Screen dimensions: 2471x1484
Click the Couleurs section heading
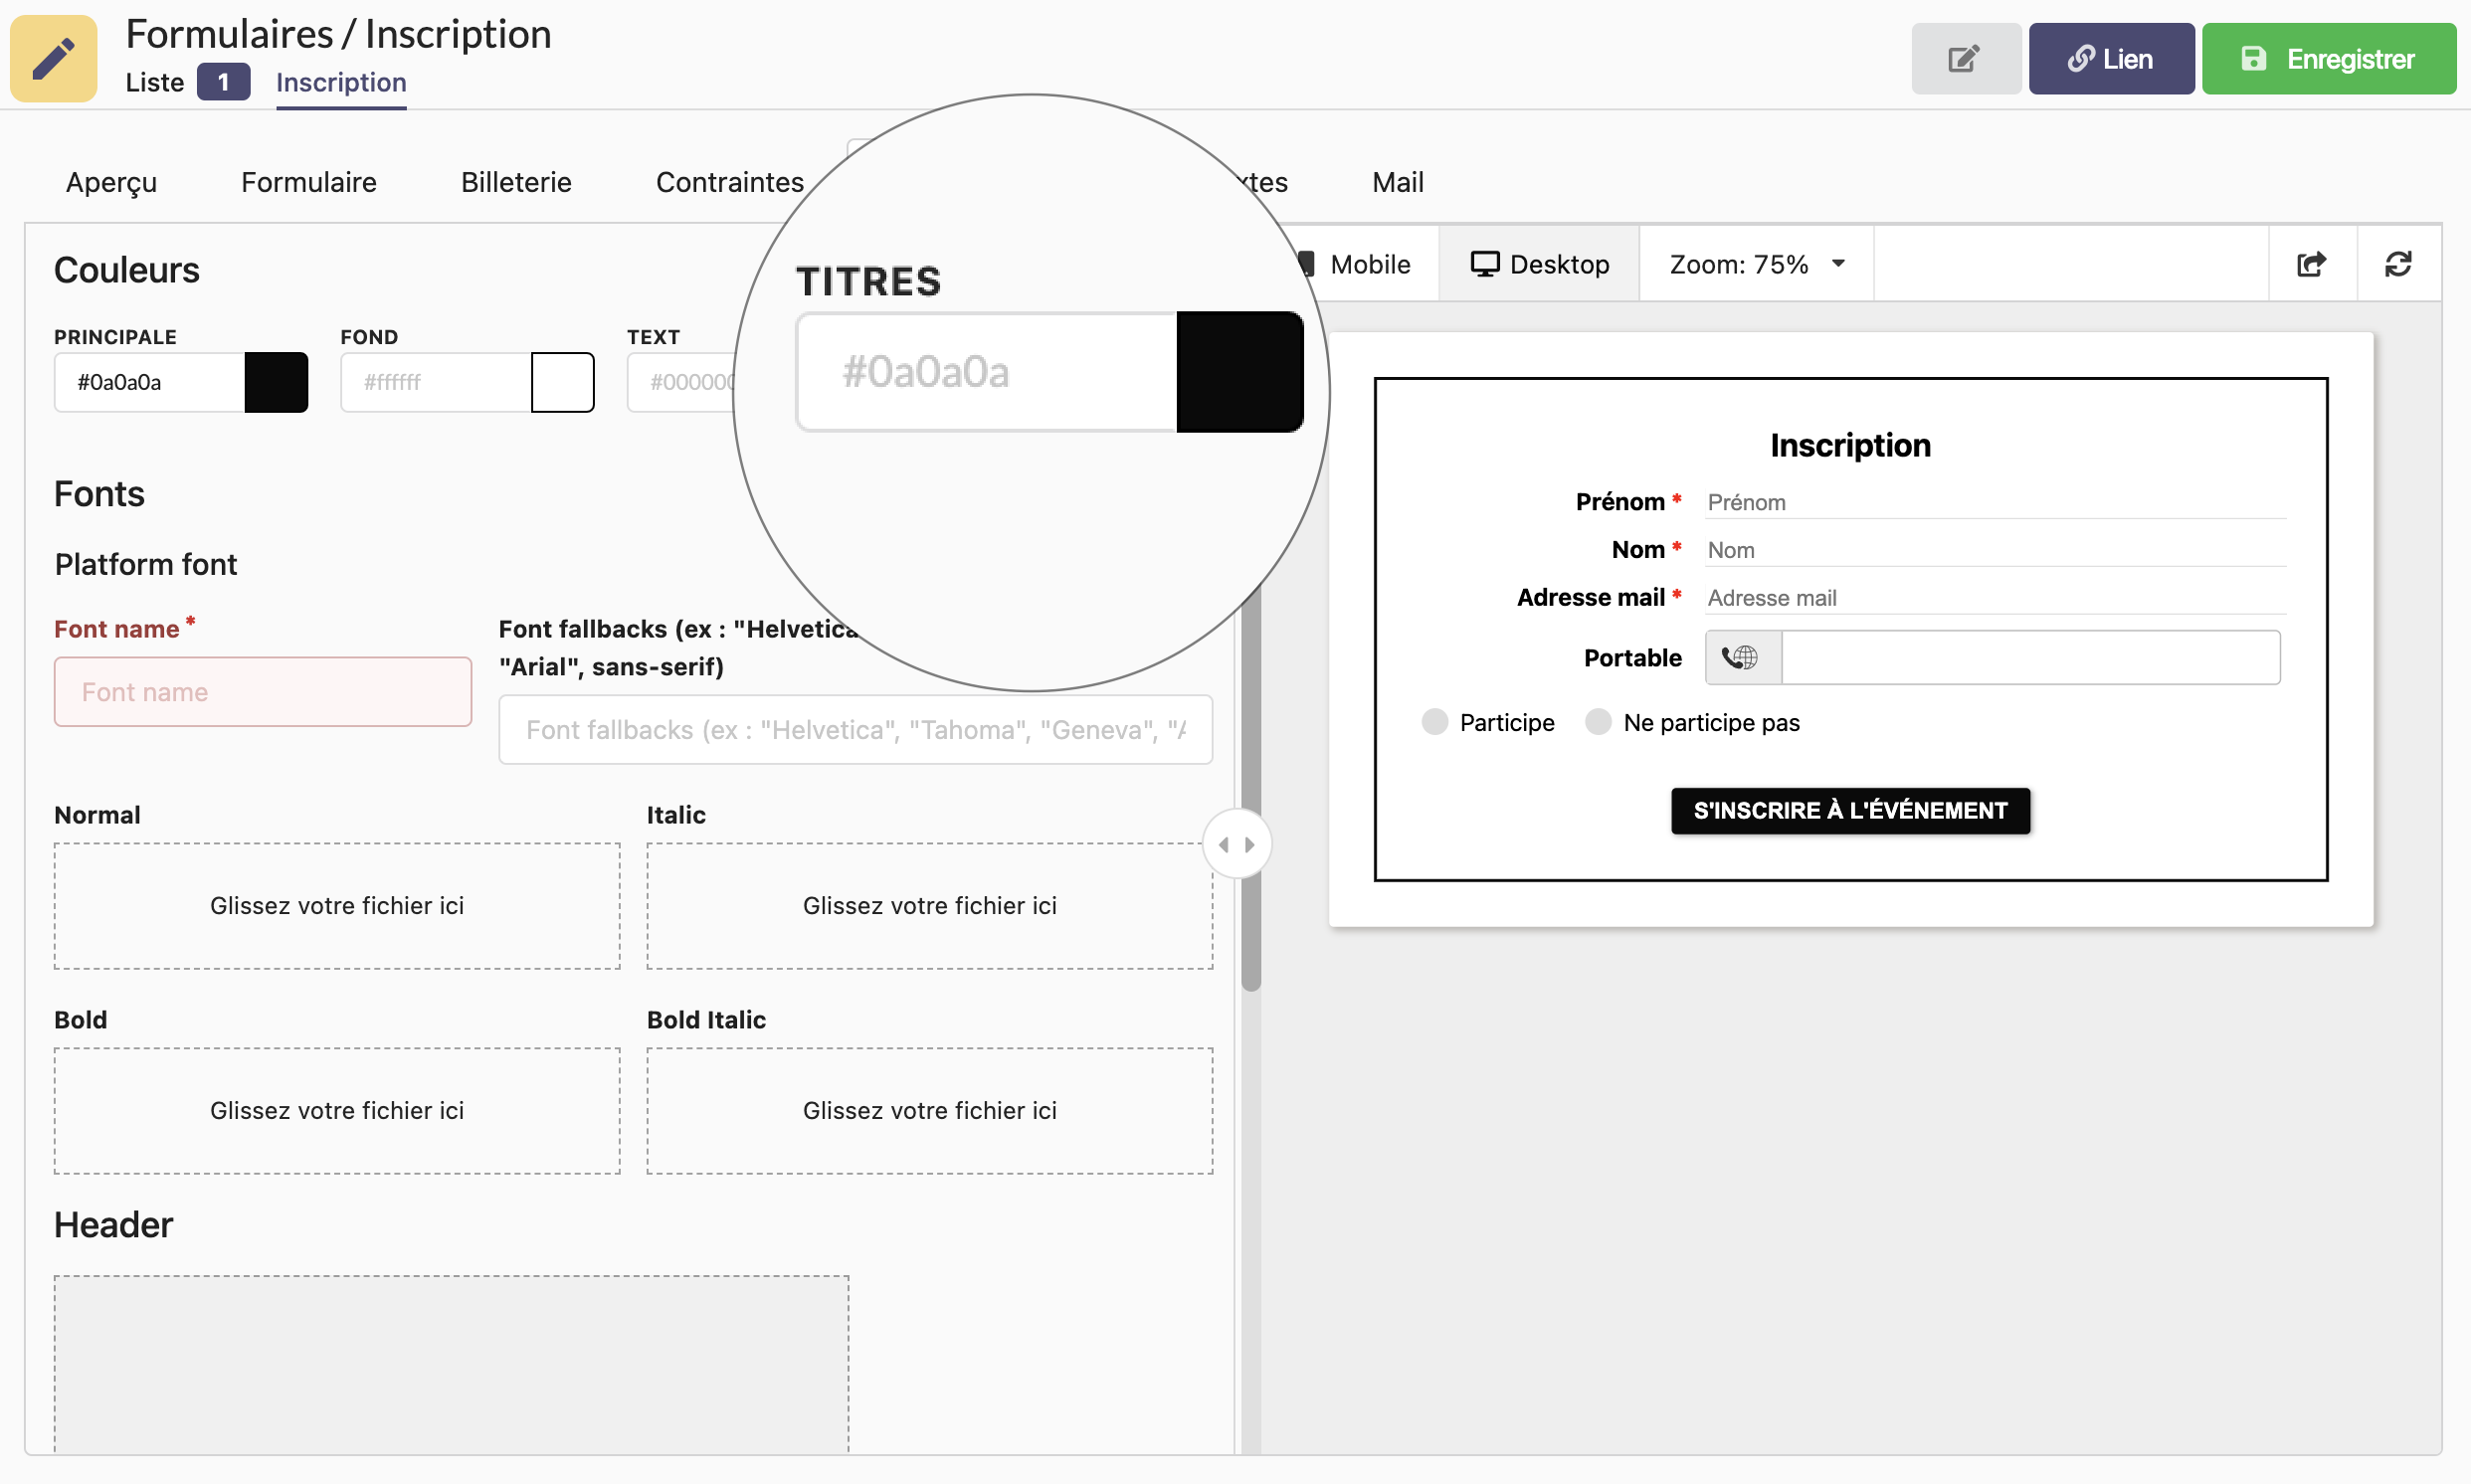click(127, 270)
